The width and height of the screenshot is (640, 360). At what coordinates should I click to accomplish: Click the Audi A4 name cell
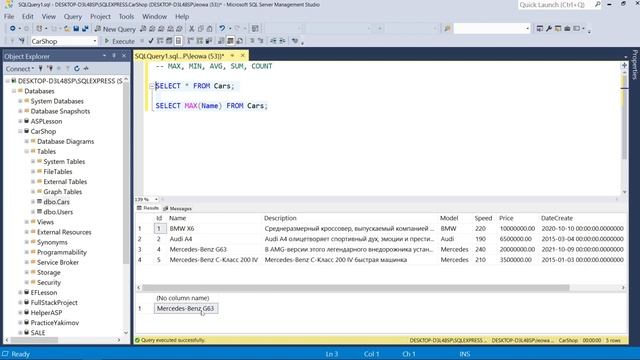(x=215, y=239)
